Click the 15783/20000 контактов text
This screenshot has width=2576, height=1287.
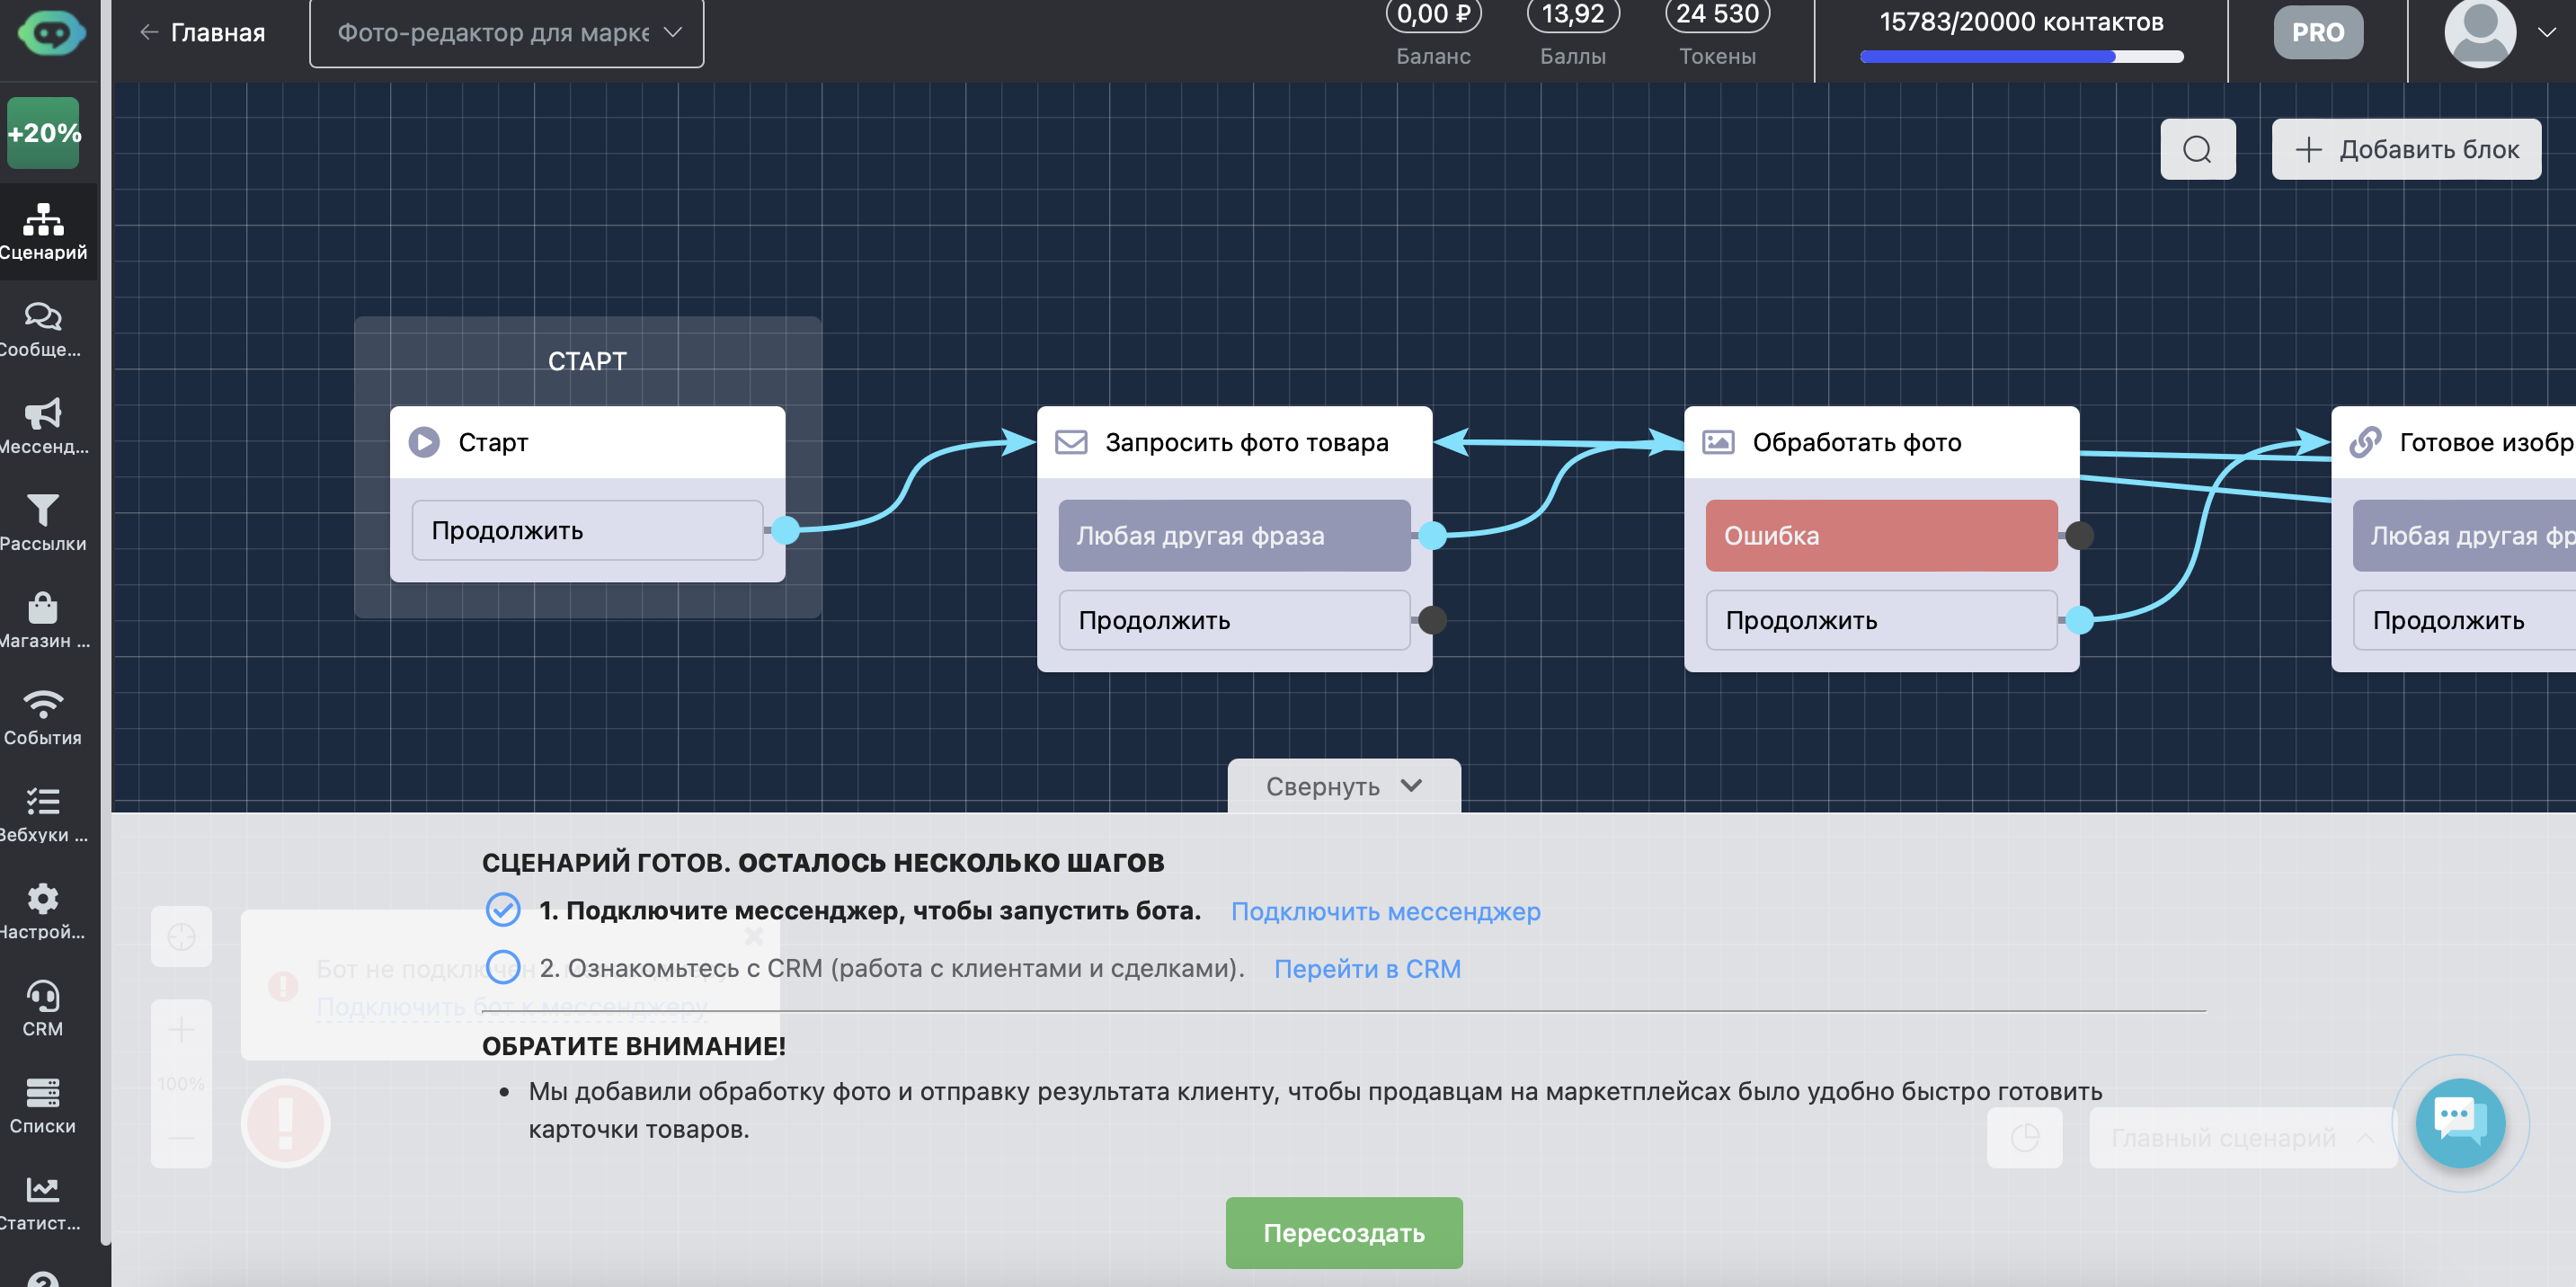(2021, 22)
